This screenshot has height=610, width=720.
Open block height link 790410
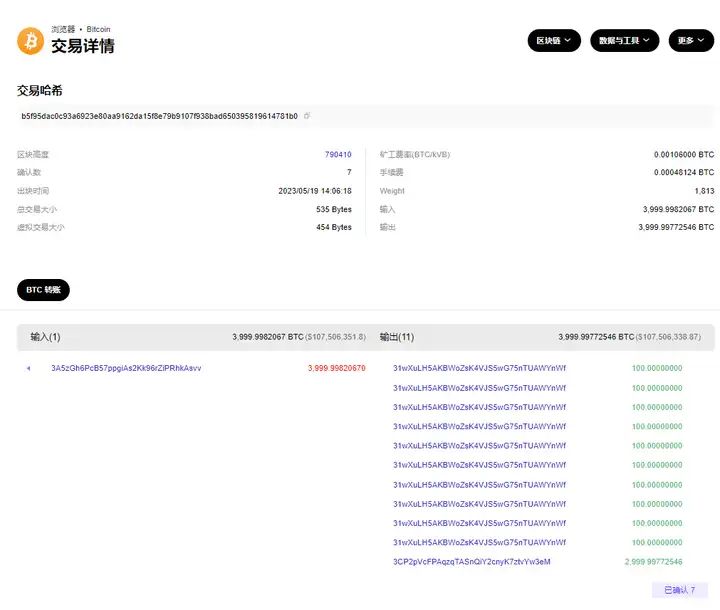click(338, 154)
